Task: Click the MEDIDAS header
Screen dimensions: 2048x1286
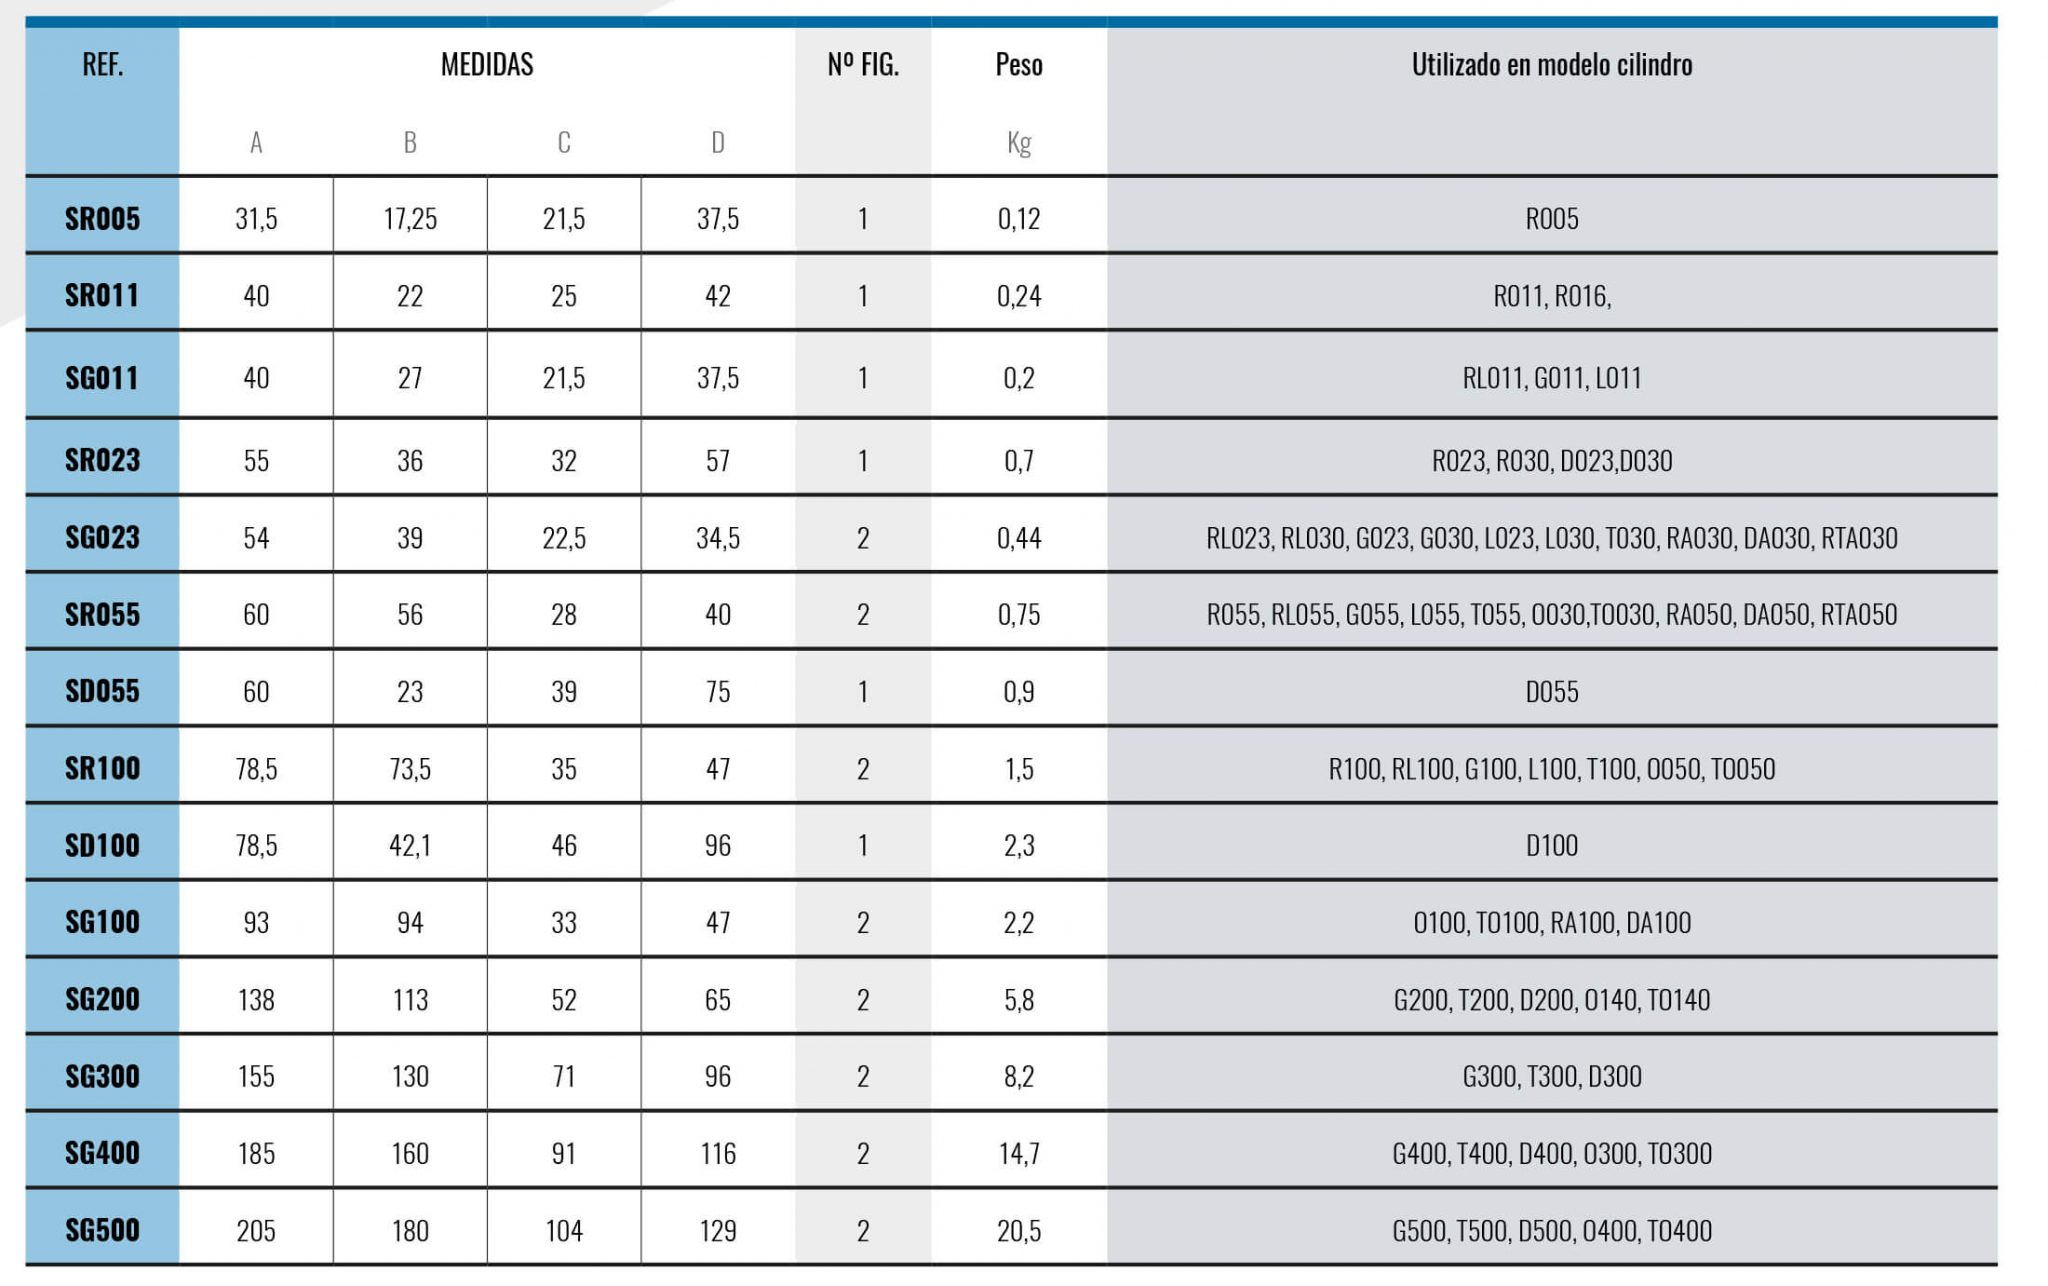Action: (487, 66)
